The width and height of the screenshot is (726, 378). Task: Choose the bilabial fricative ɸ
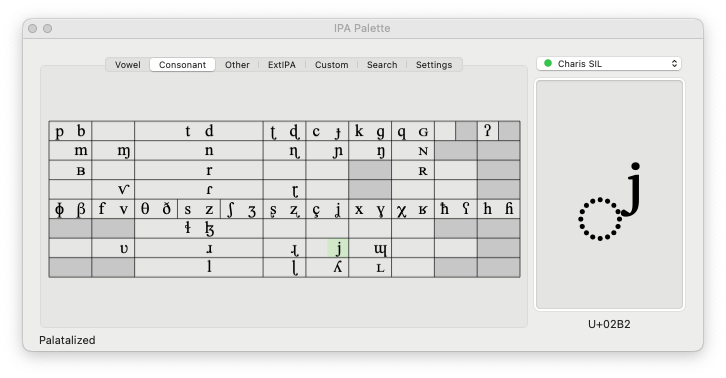coord(59,209)
